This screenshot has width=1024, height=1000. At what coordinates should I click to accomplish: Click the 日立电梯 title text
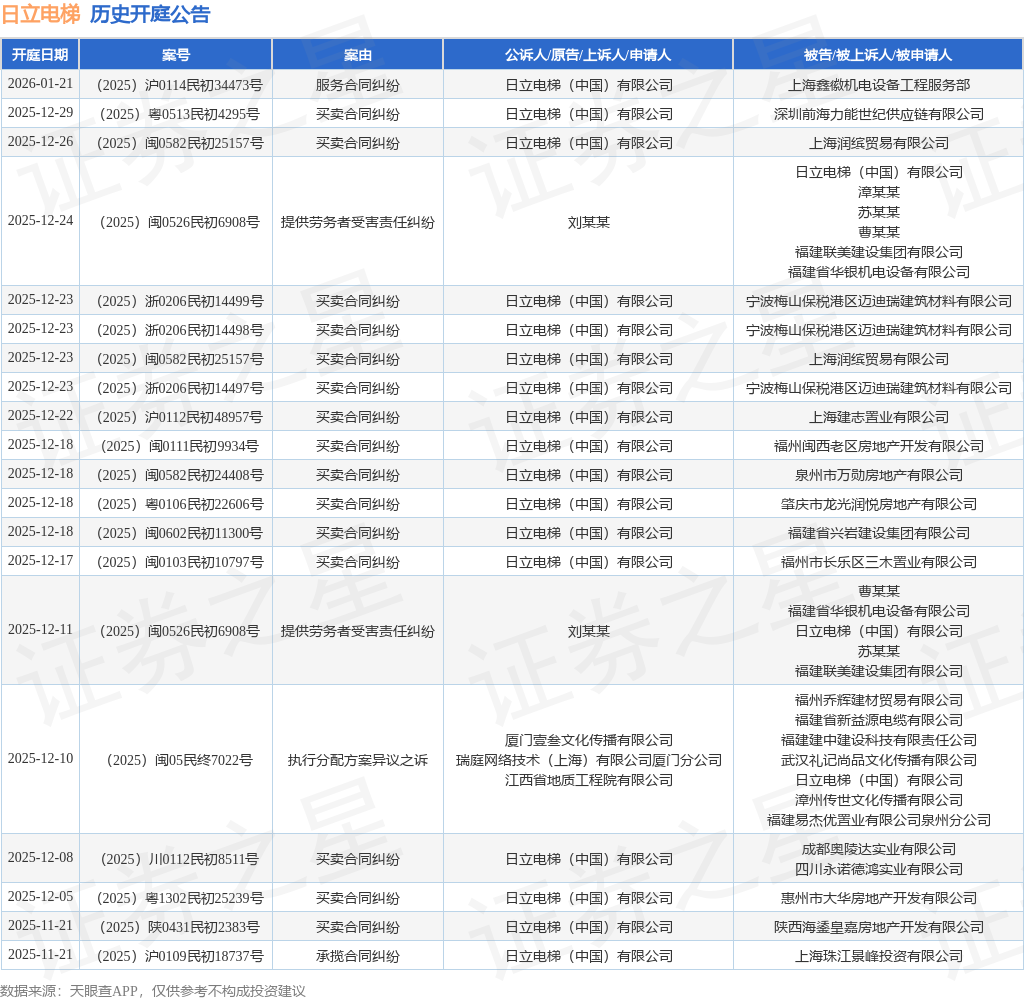(41, 14)
